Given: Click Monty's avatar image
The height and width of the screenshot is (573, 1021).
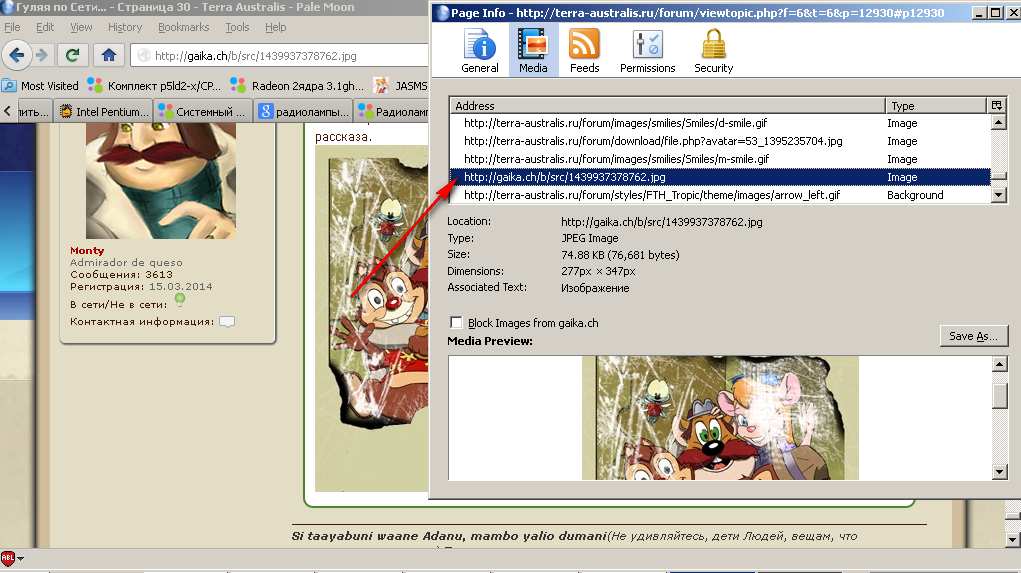Looking at the screenshot, I should [161, 181].
